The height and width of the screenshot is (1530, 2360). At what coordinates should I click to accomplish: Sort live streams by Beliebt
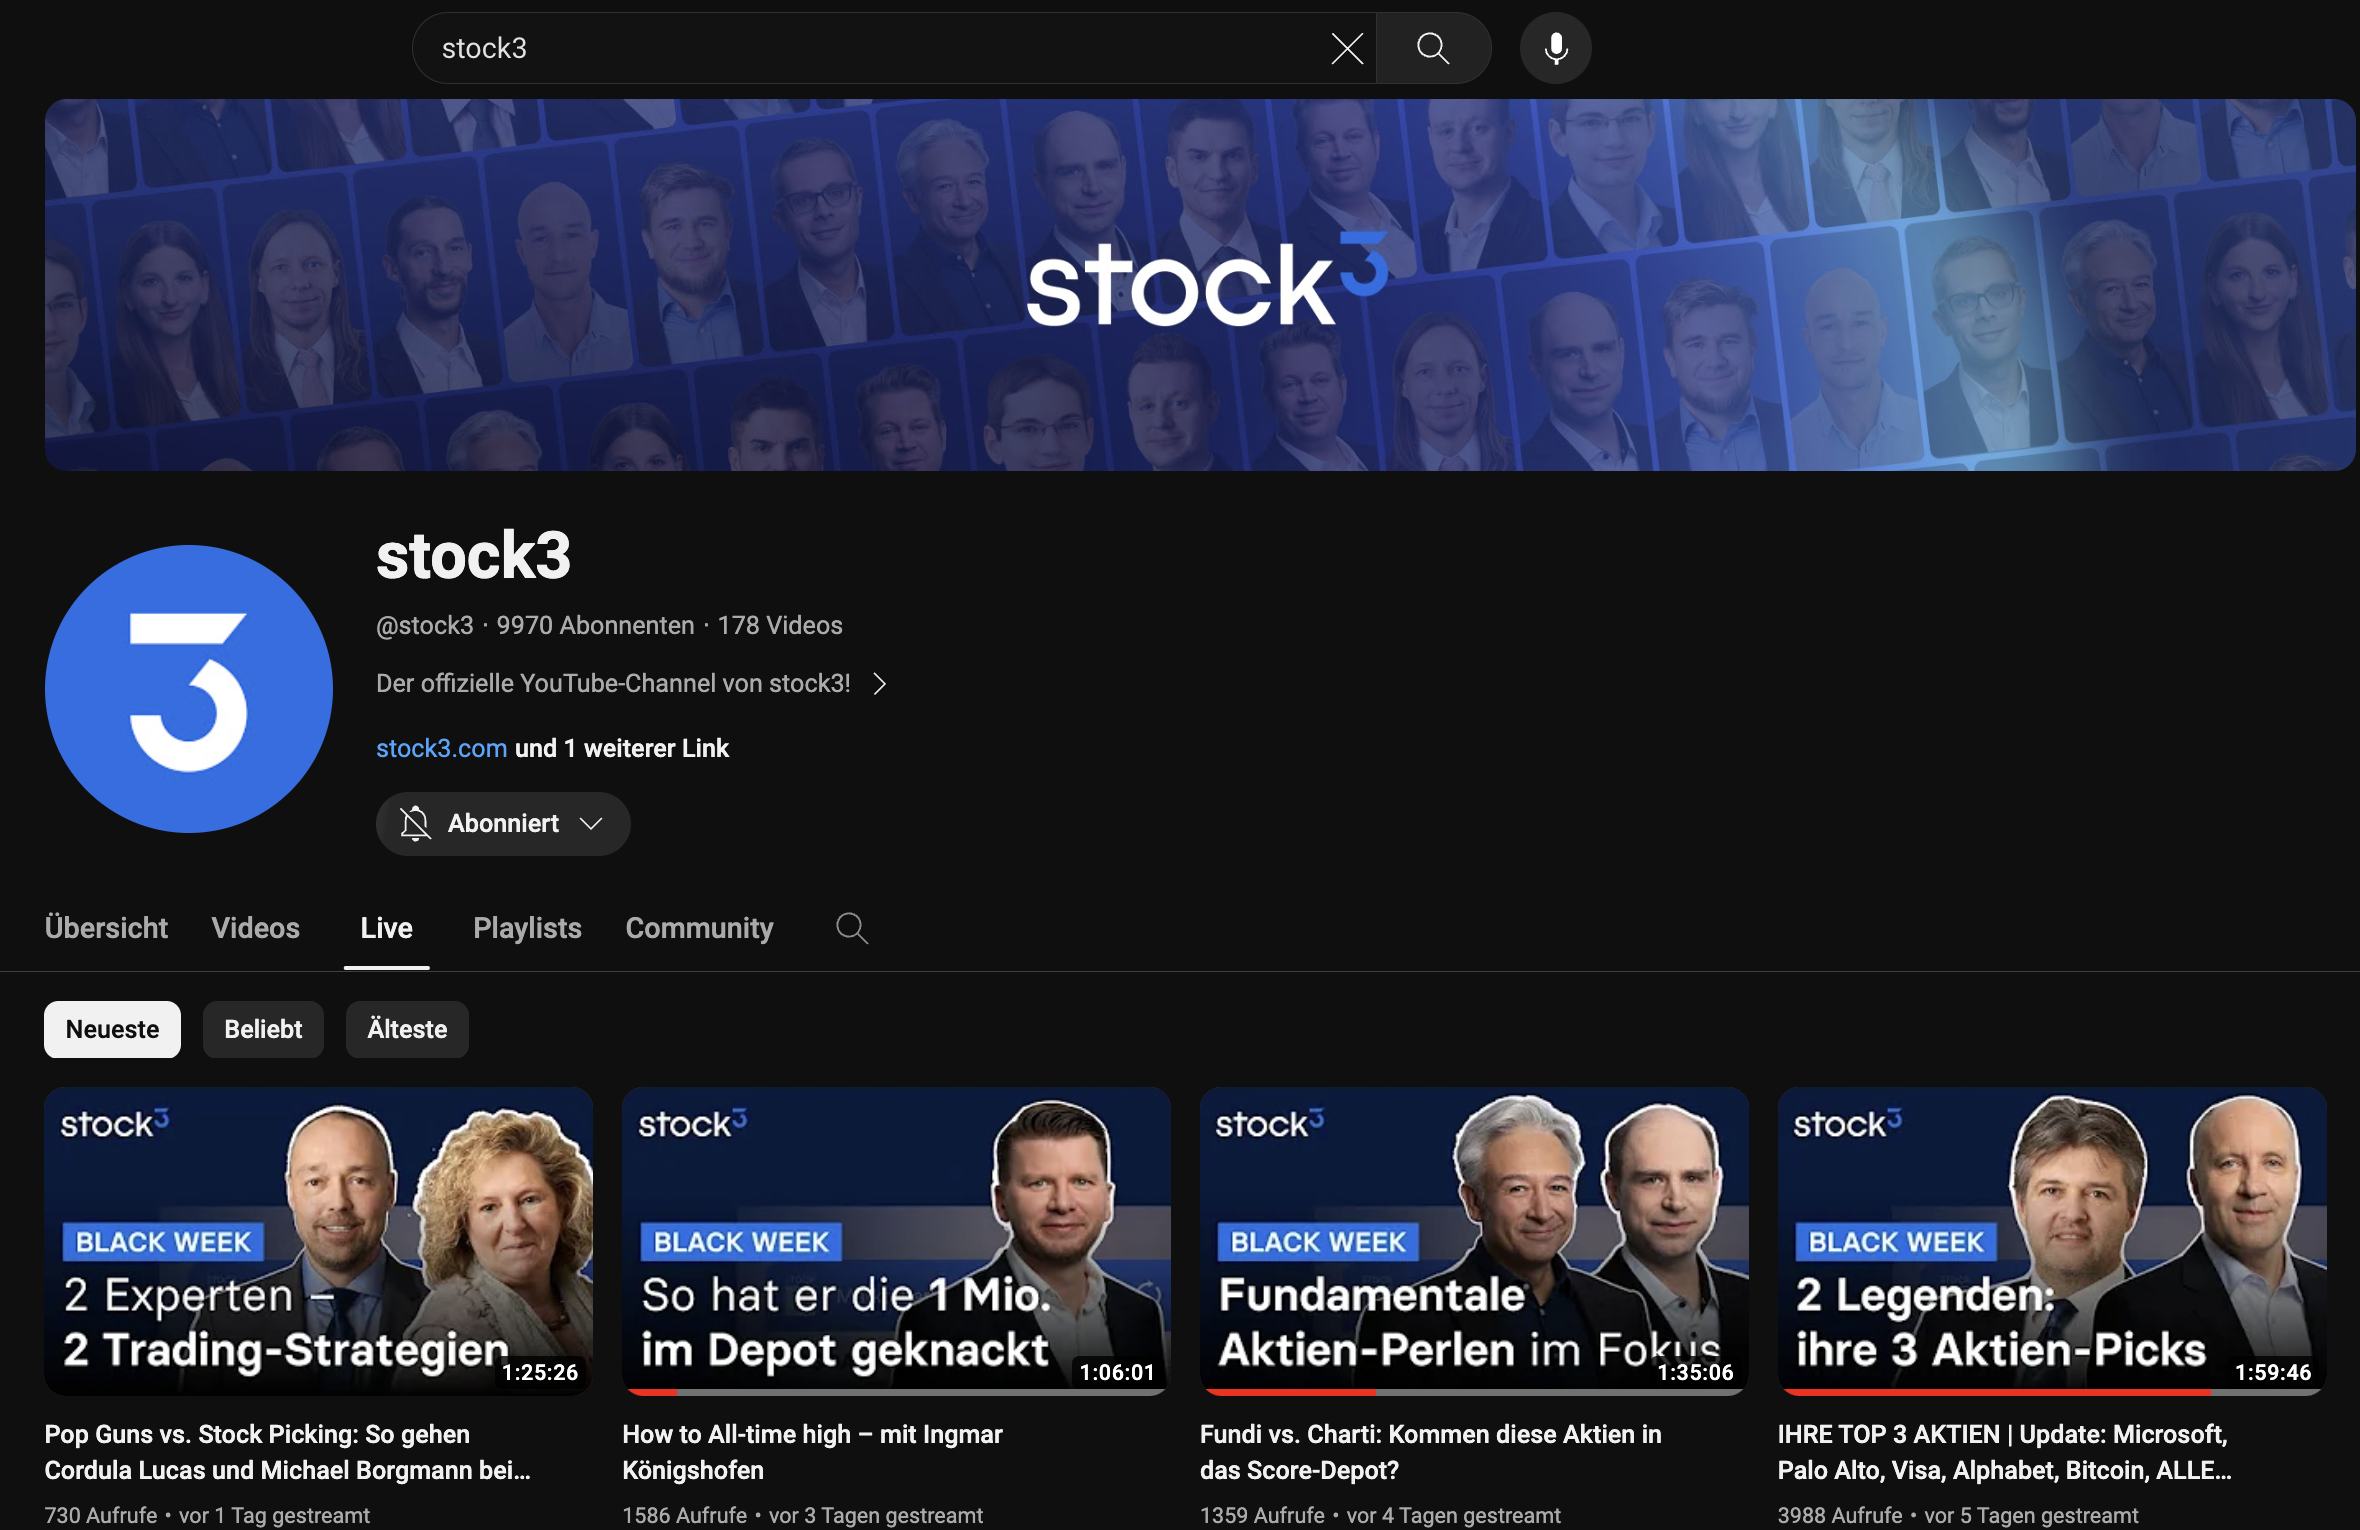(263, 1029)
